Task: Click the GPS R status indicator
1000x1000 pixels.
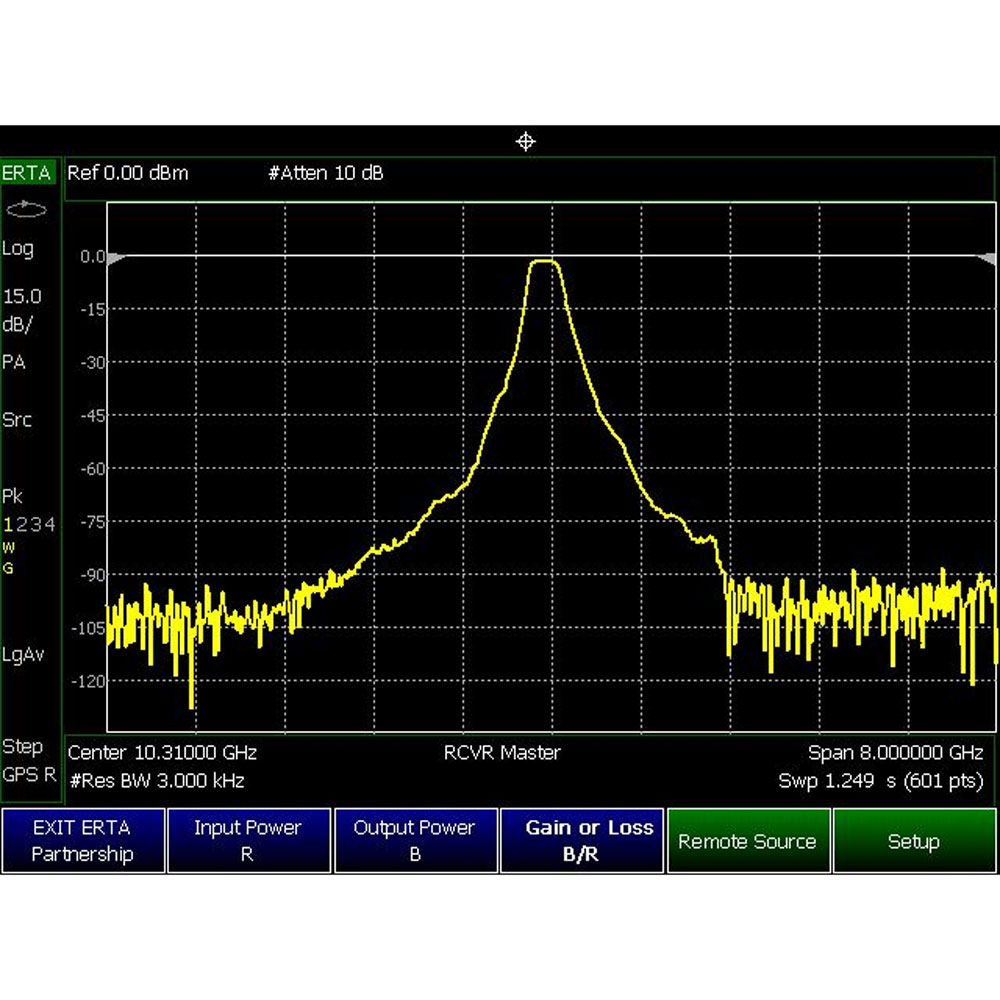Action: [x=29, y=775]
